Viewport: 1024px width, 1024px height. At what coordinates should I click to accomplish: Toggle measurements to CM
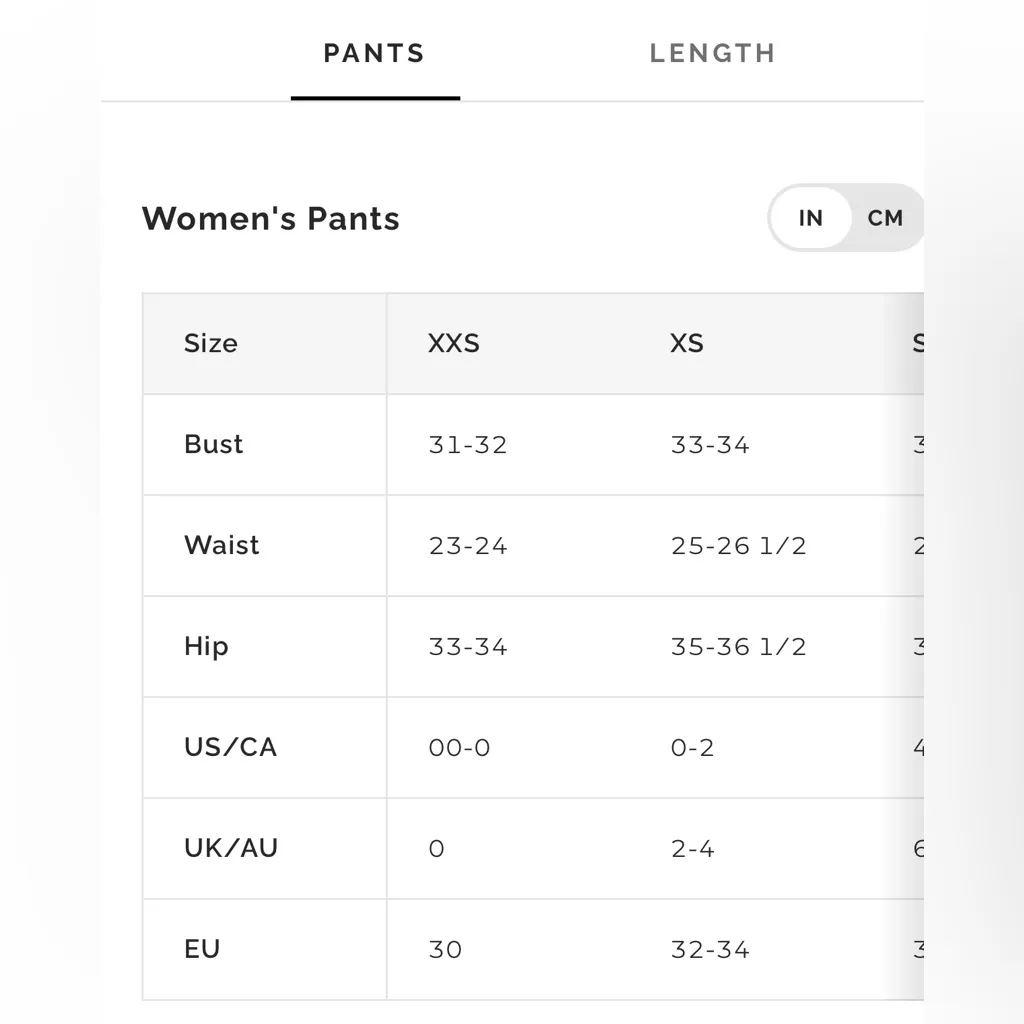click(884, 218)
